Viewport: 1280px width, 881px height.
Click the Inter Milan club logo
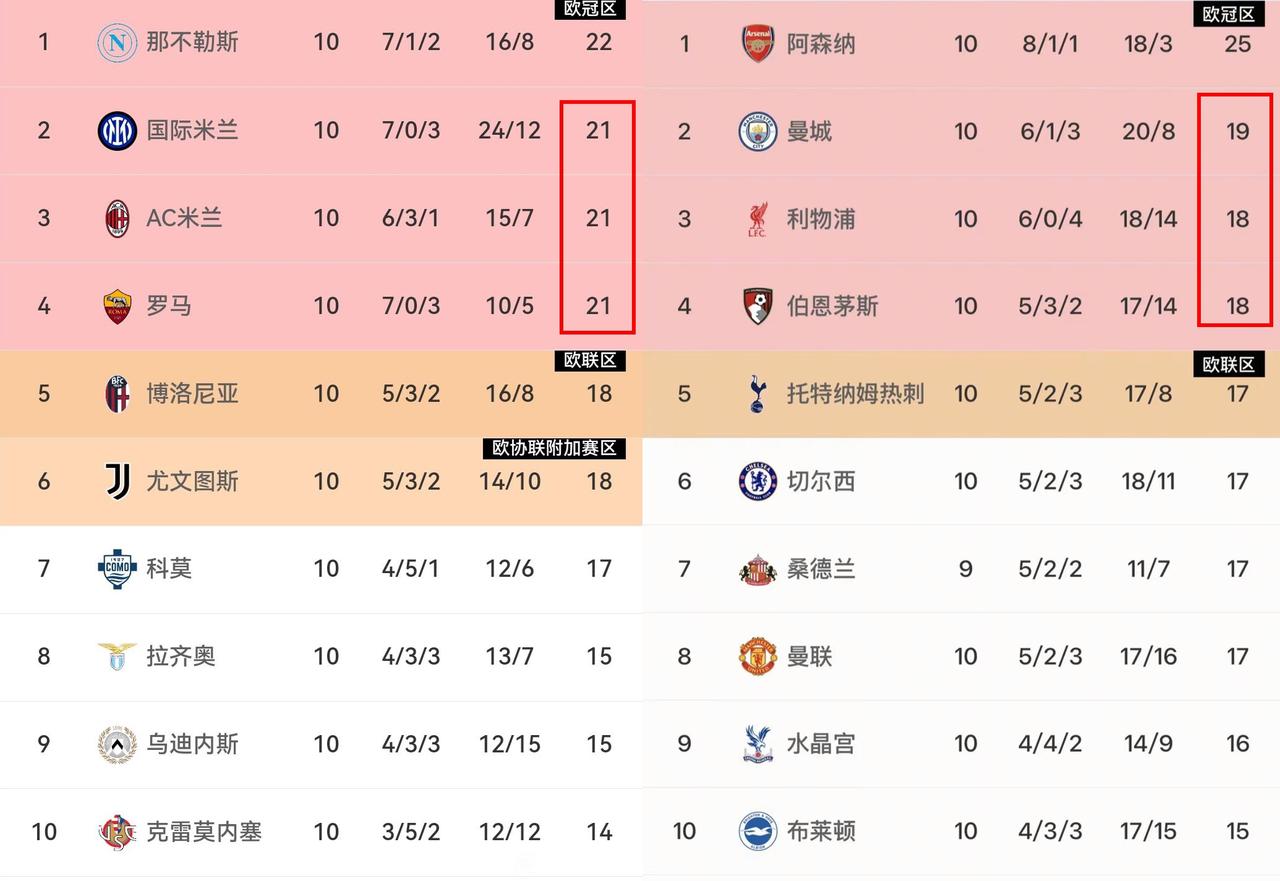point(117,131)
